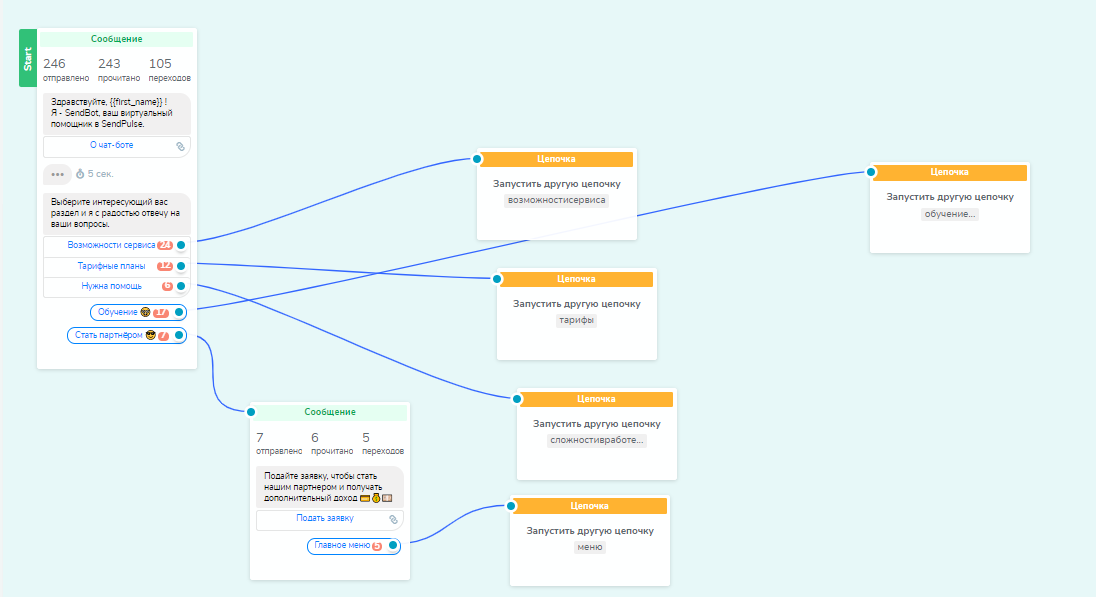Image resolution: width=1096 pixels, height=597 pixels.
Task: Click input connector of 'сложностивработе...' chain block
Action: point(517,399)
